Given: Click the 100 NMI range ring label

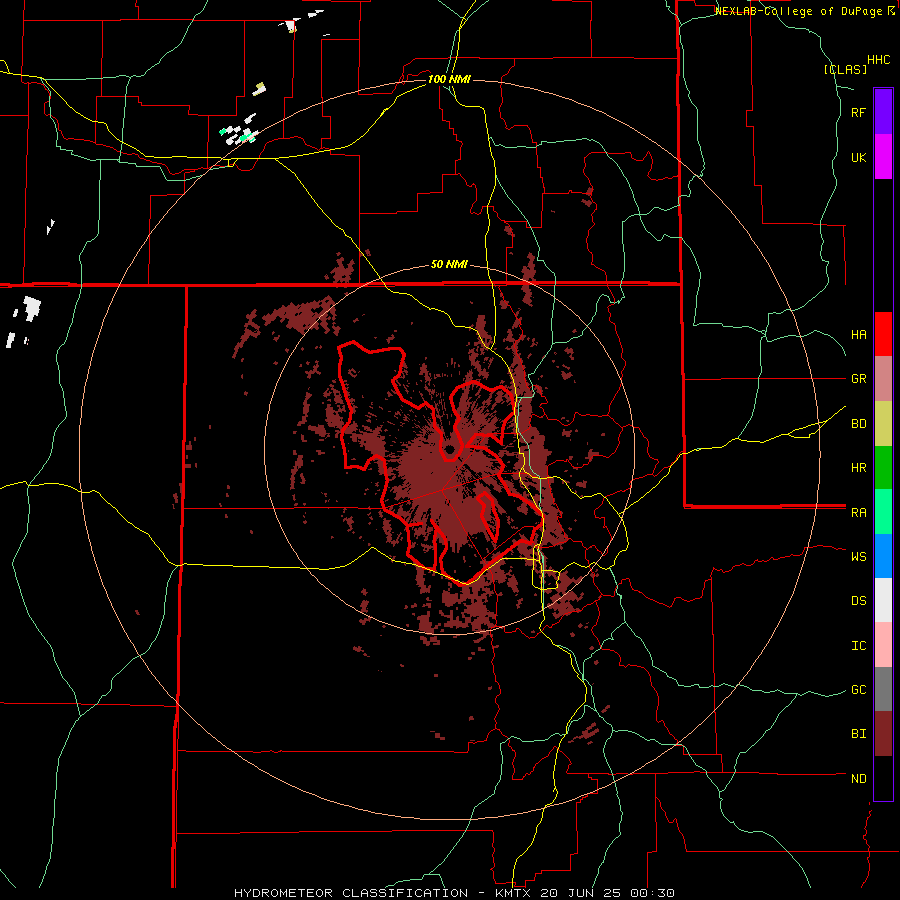Looking at the screenshot, I should 449,79.
